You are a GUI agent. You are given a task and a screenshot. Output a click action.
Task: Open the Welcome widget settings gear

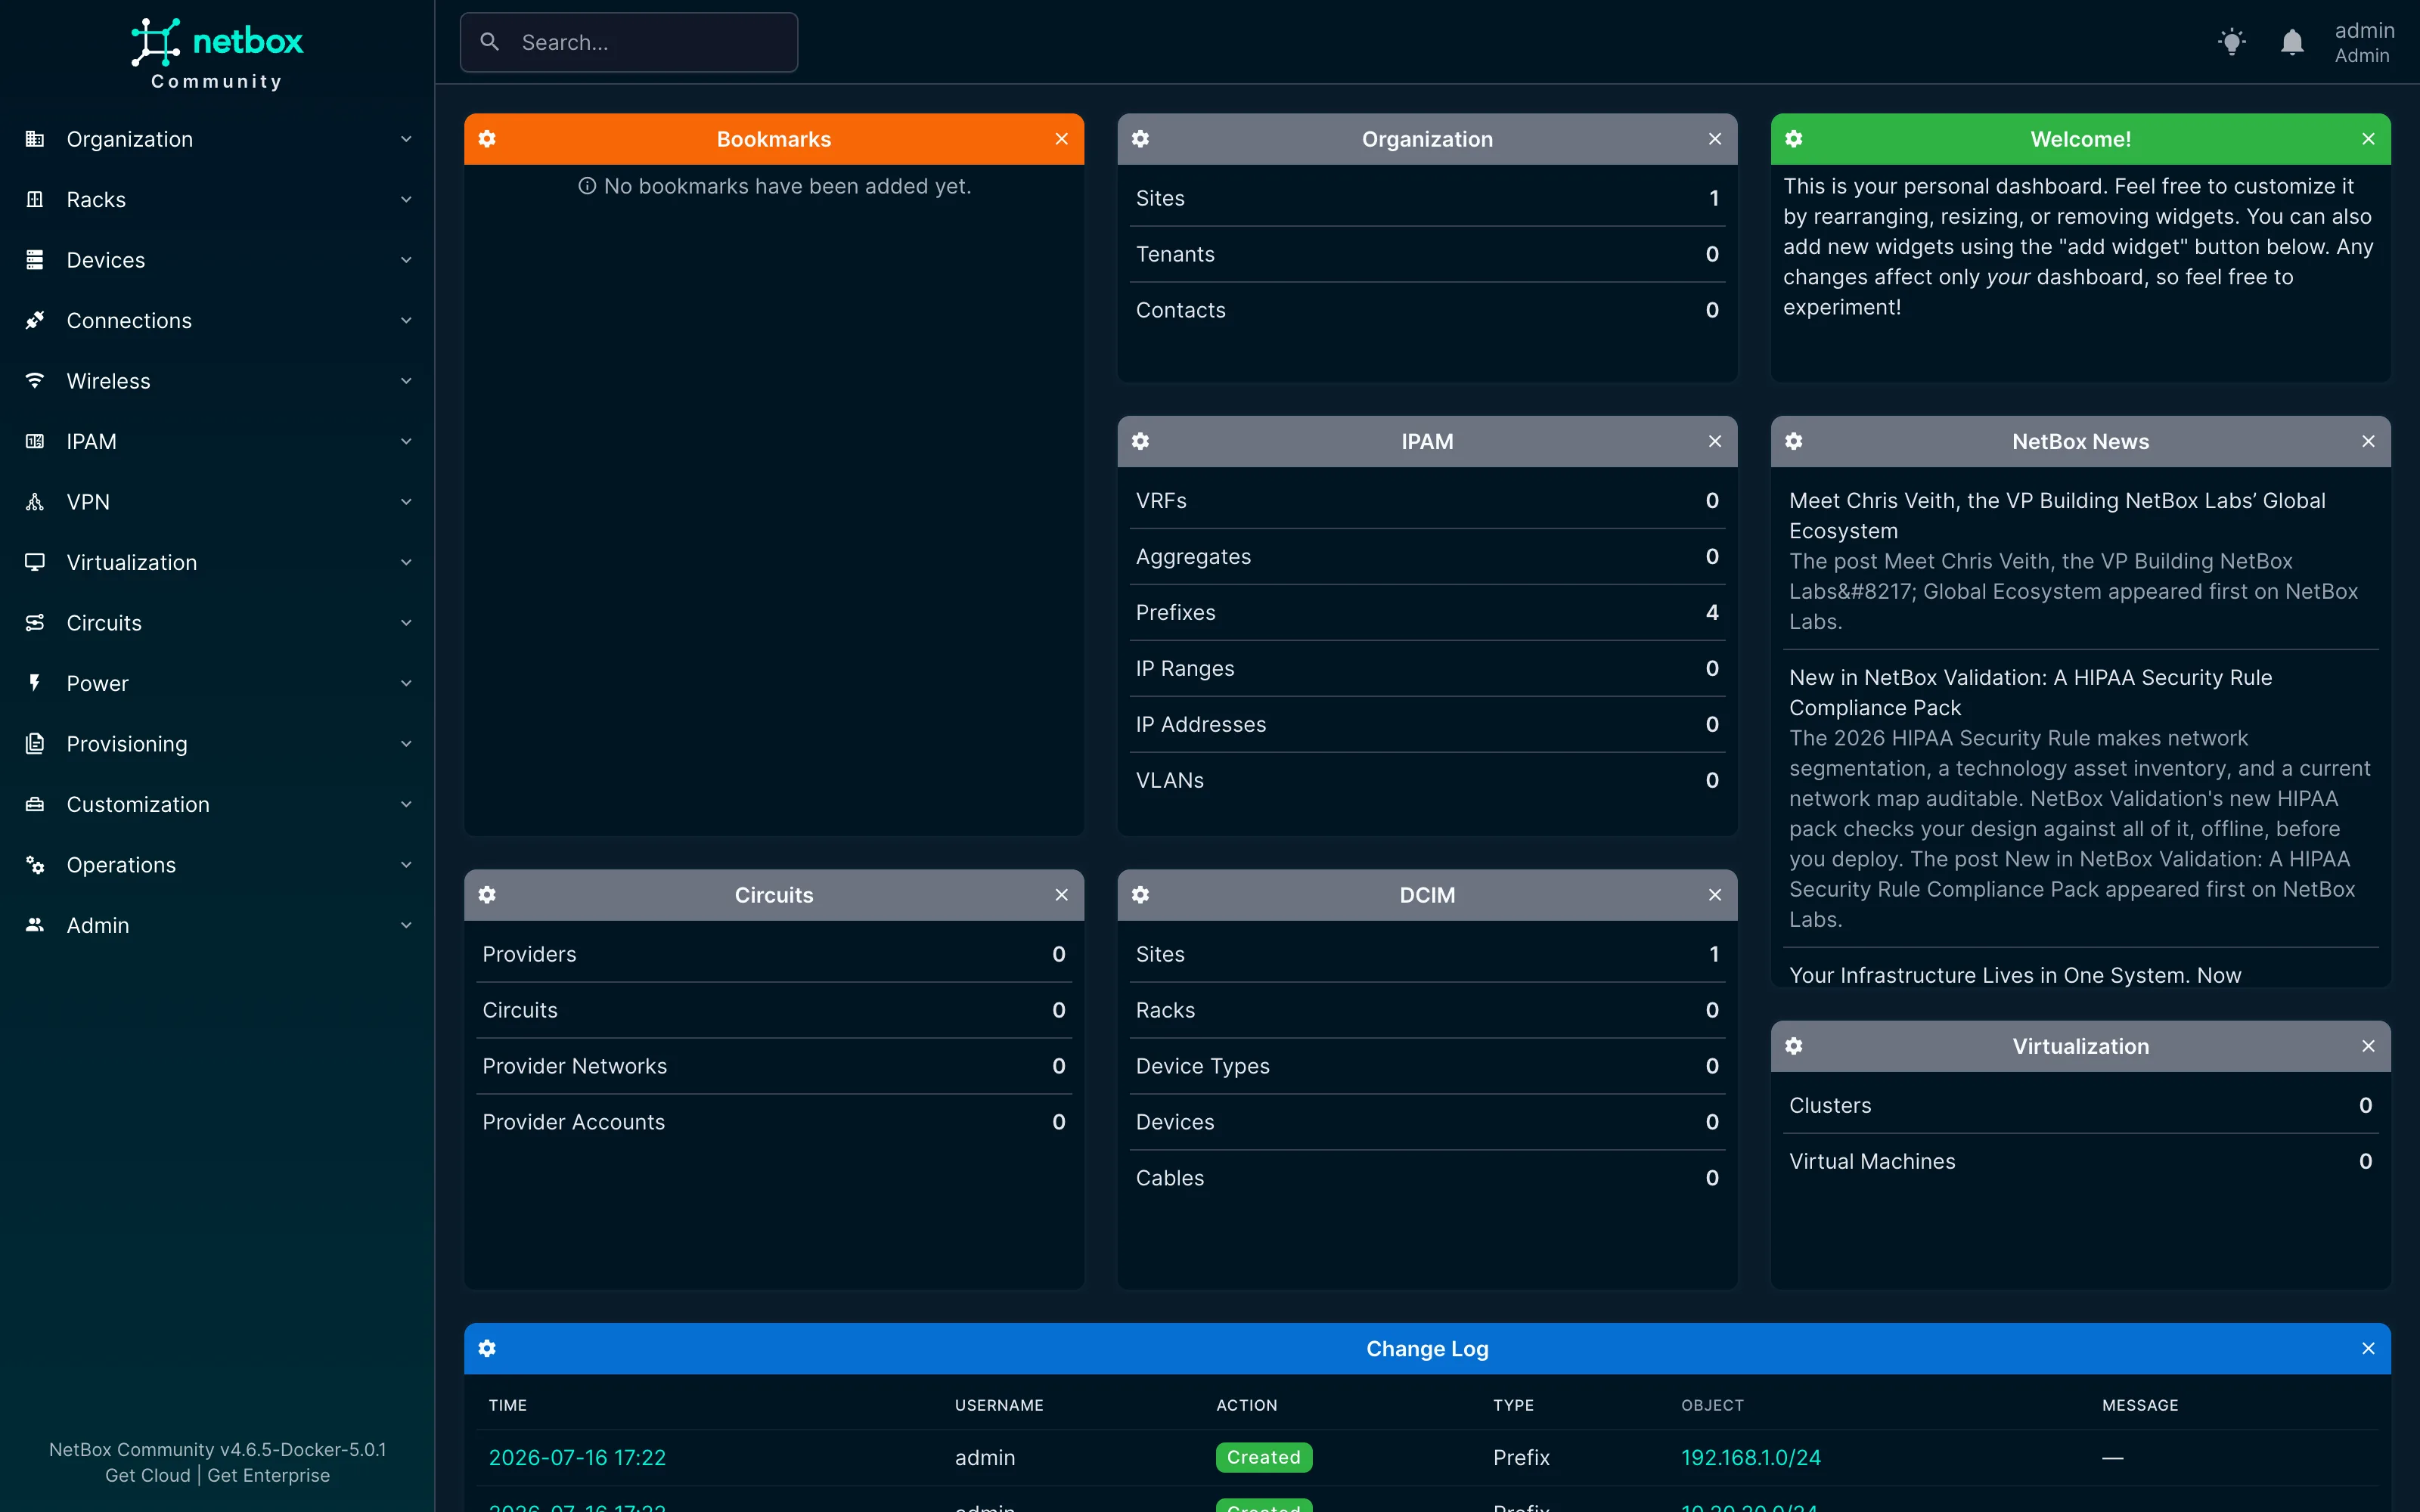tap(1794, 139)
